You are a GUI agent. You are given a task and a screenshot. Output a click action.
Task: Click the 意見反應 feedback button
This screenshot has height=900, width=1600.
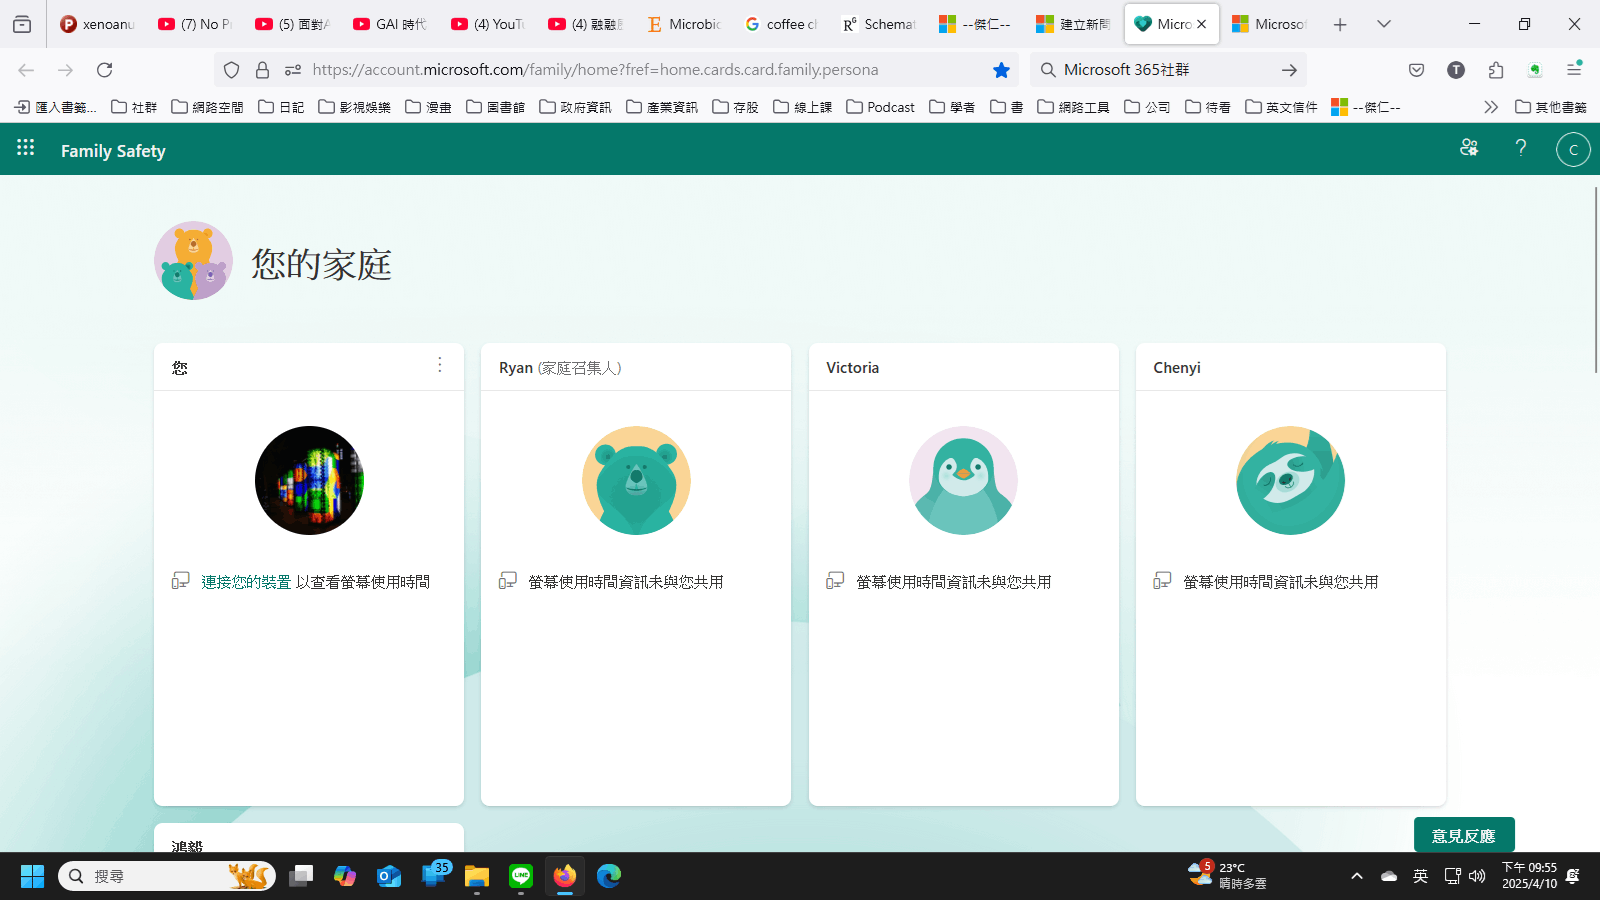[1464, 836]
